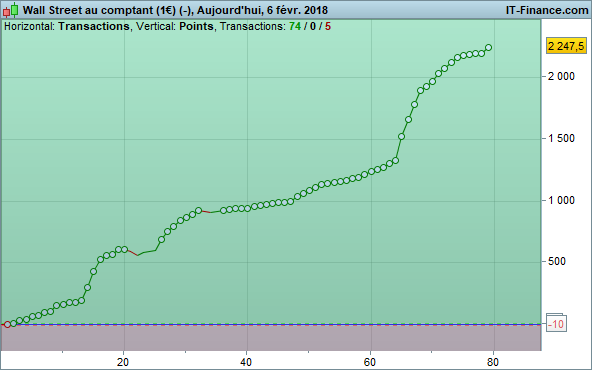The image size is (592, 370).
Task: Click the 60 x-axis tick label
Action: point(370,362)
